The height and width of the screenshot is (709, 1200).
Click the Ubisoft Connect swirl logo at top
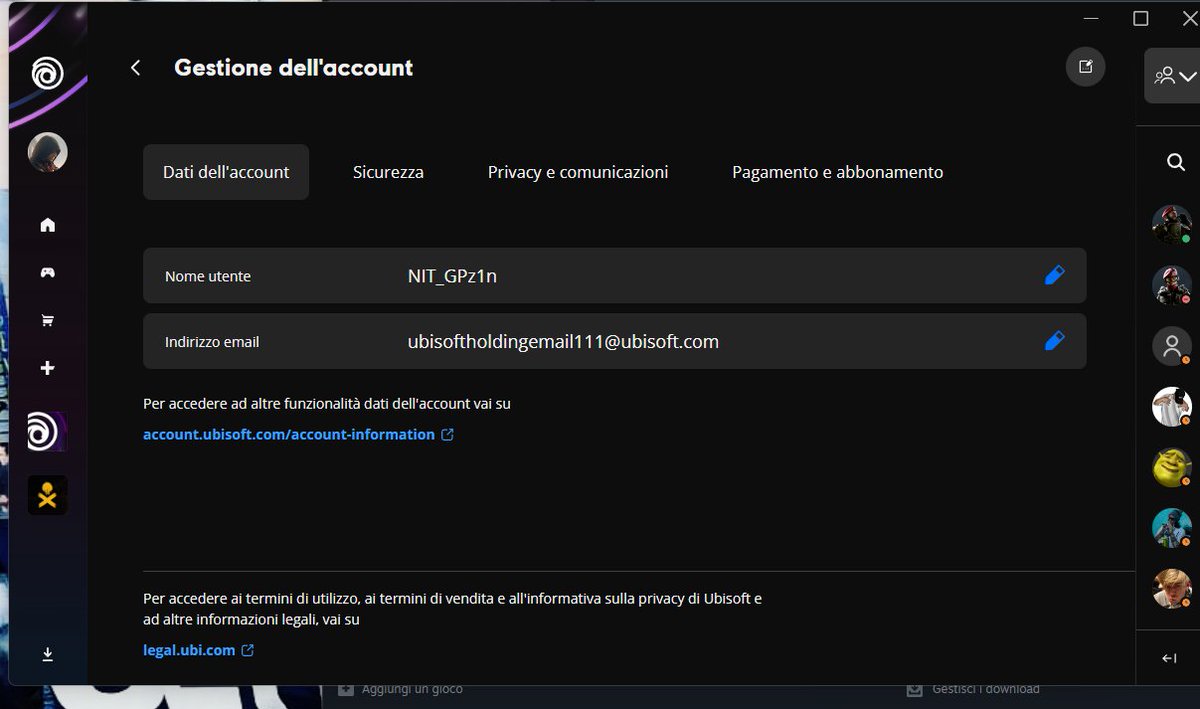pos(47,73)
